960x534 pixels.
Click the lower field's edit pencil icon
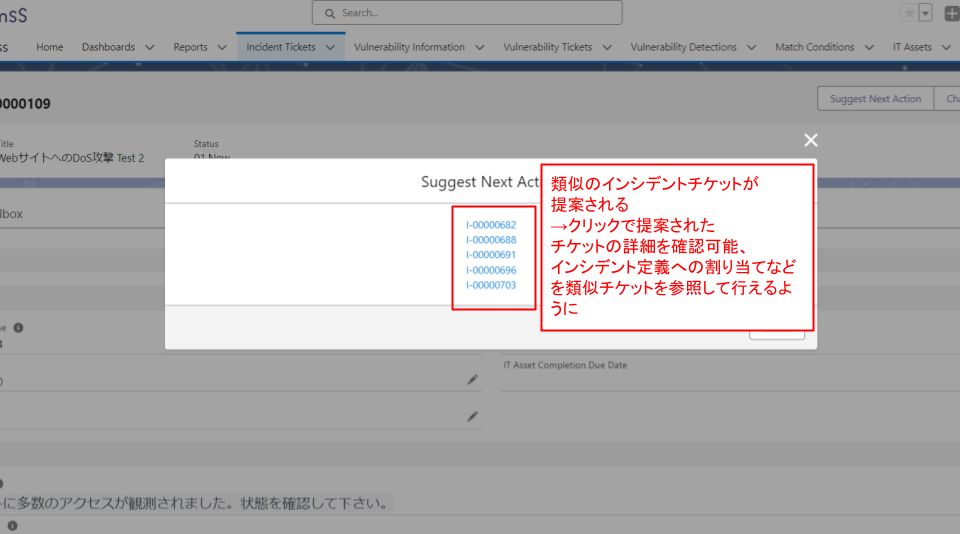click(x=473, y=416)
